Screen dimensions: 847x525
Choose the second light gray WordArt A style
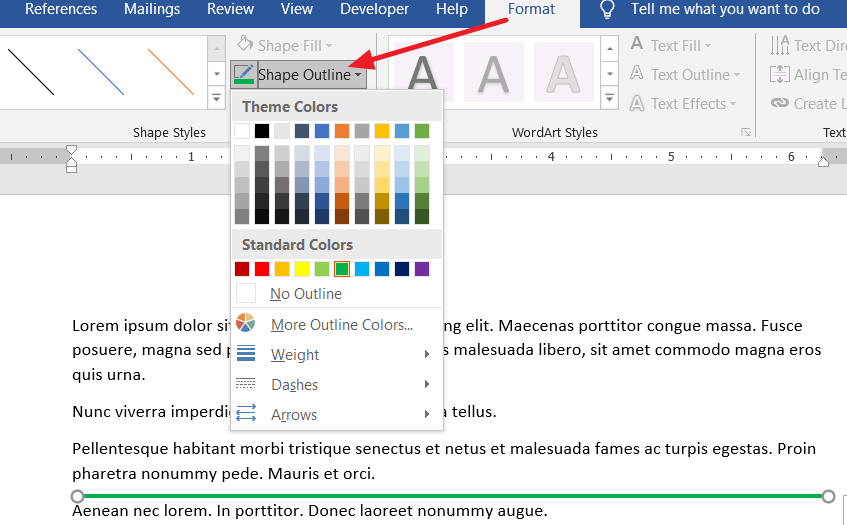[x=493, y=72]
